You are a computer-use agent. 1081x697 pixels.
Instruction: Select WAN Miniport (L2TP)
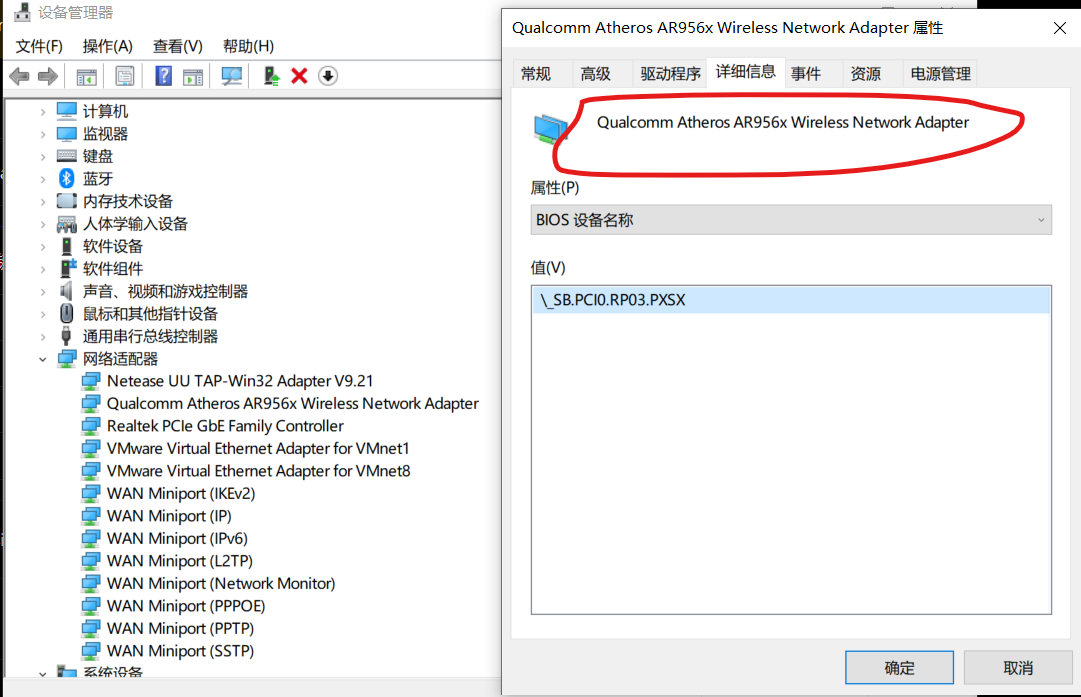[180, 561]
